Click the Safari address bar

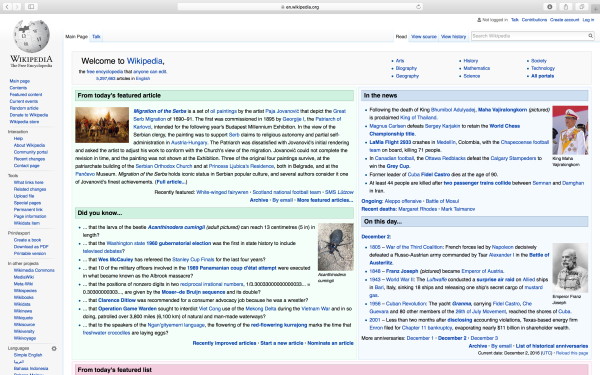300,7
